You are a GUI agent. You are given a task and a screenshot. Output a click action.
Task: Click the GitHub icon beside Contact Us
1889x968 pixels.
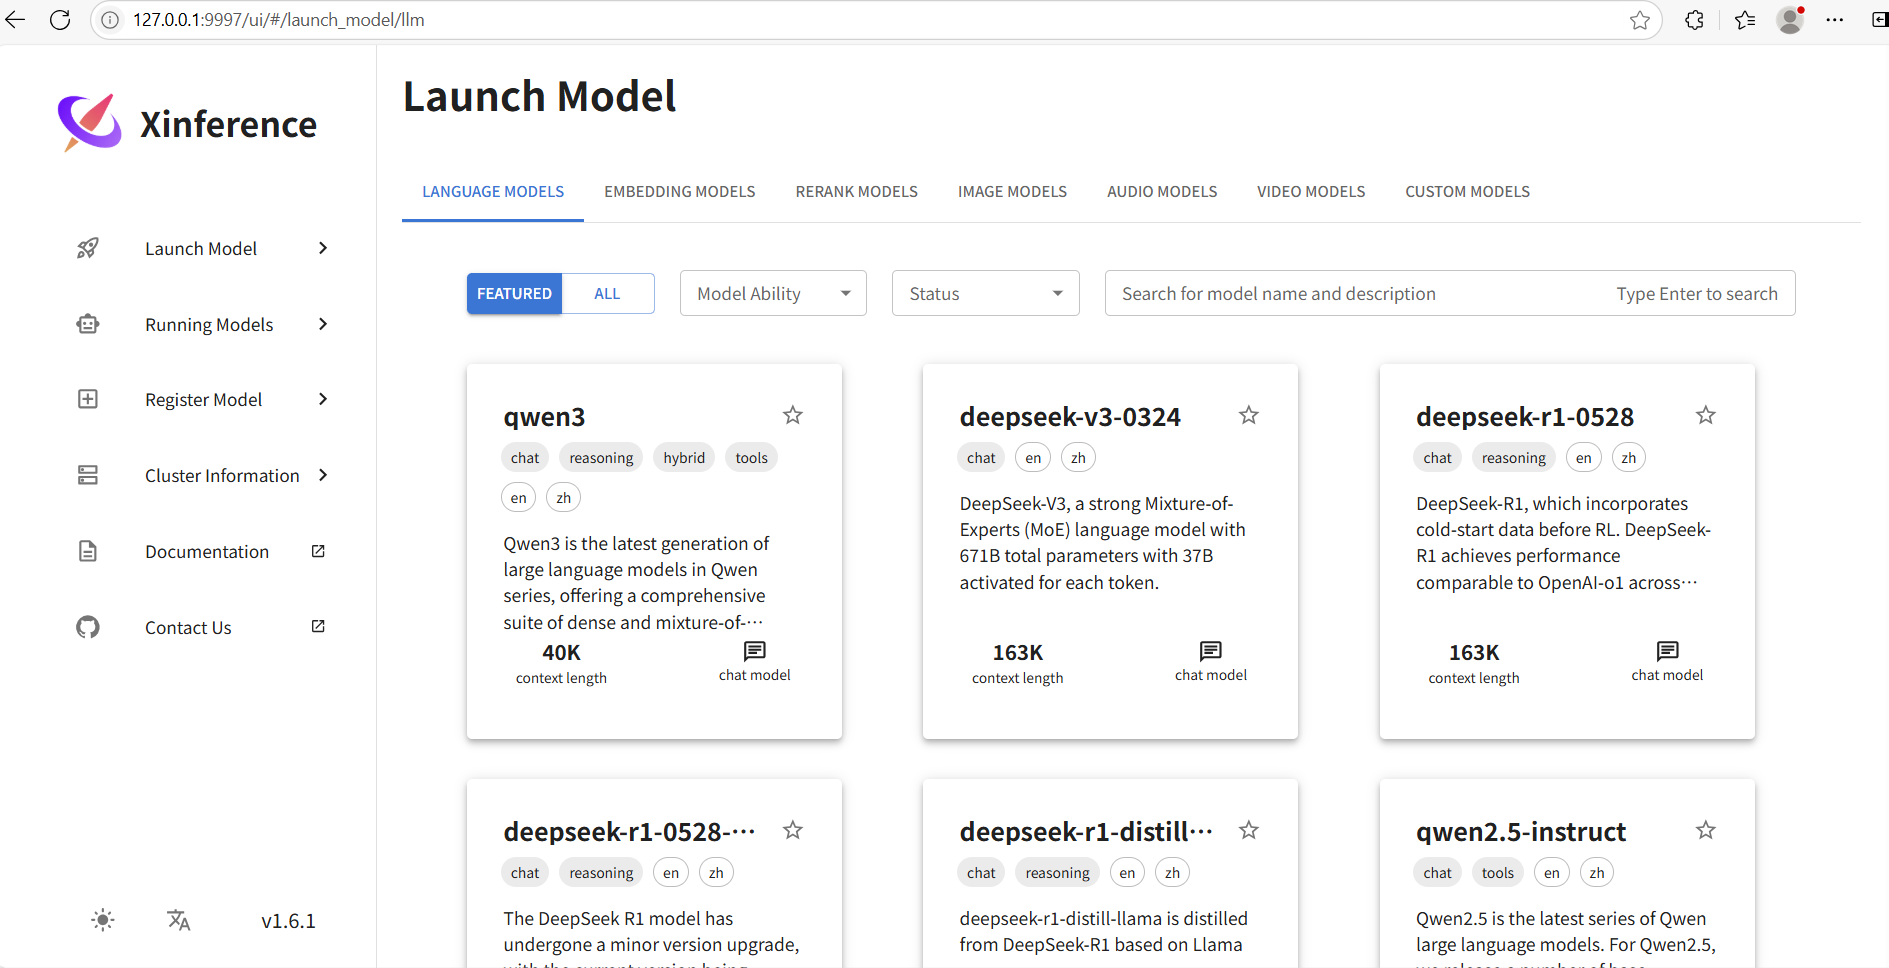tap(88, 627)
